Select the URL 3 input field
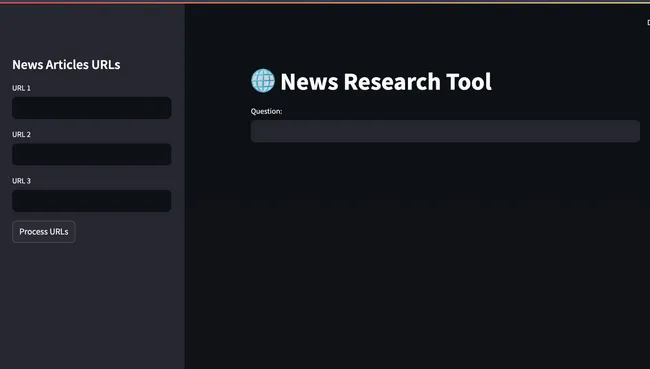 (x=92, y=201)
